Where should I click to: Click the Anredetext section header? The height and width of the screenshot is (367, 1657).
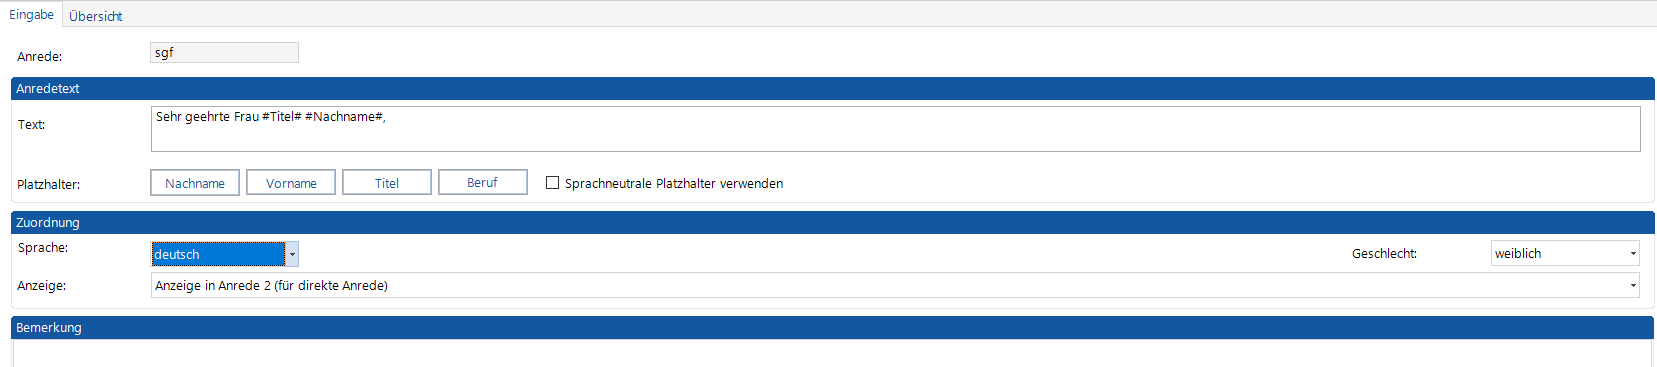(x=832, y=88)
